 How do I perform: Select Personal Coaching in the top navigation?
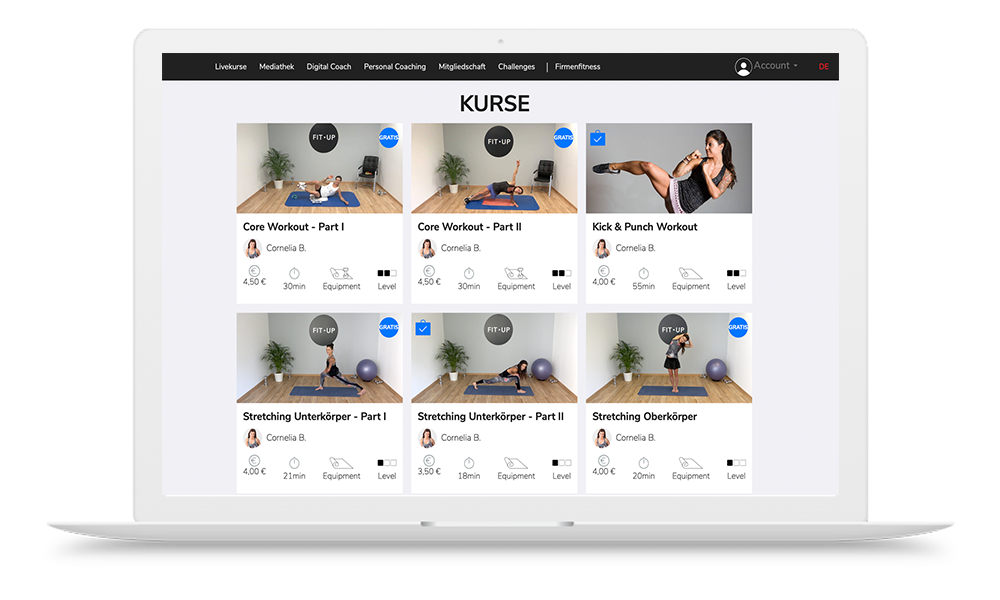point(394,67)
